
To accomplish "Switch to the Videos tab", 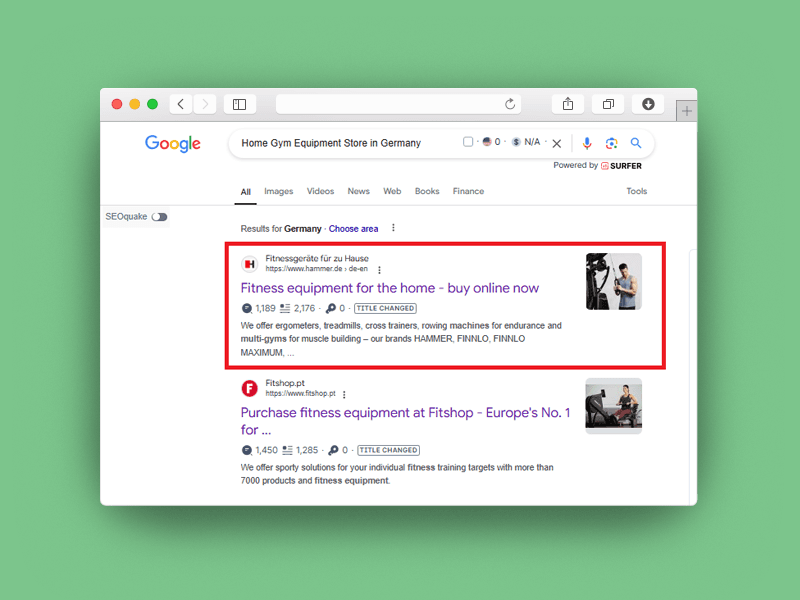I will (x=320, y=191).
